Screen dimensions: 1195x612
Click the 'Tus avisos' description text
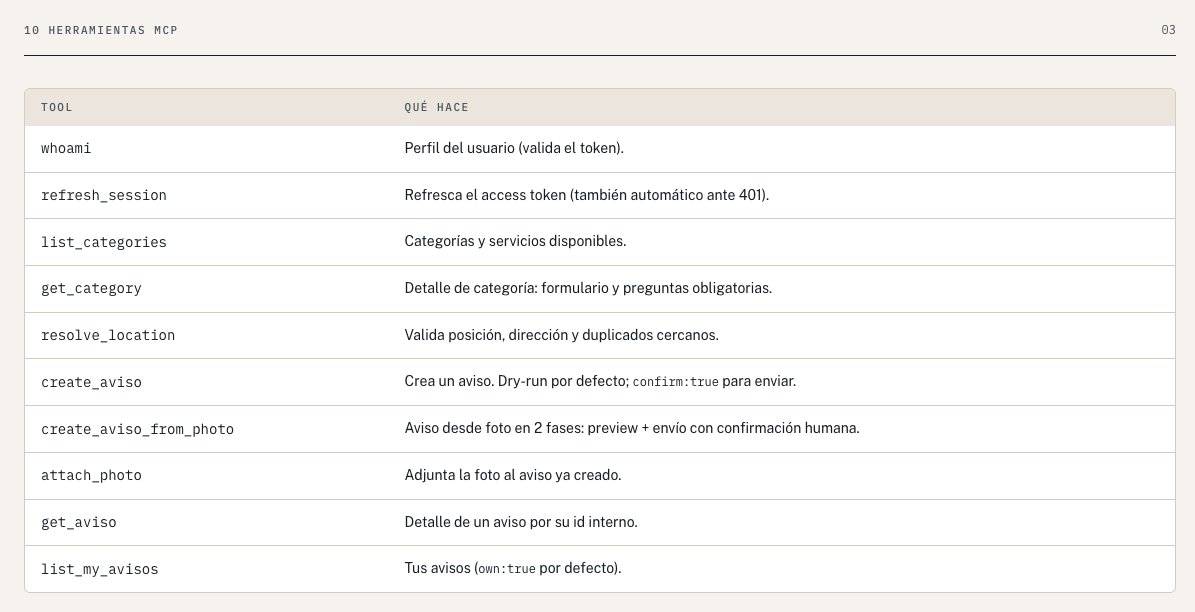(x=513, y=569)
